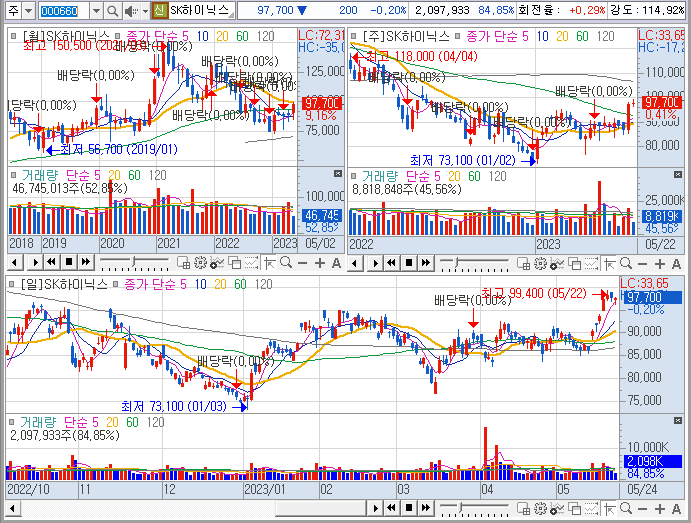Close monthly volume panel
Screen dimensions: 691x523
point(338,174)
